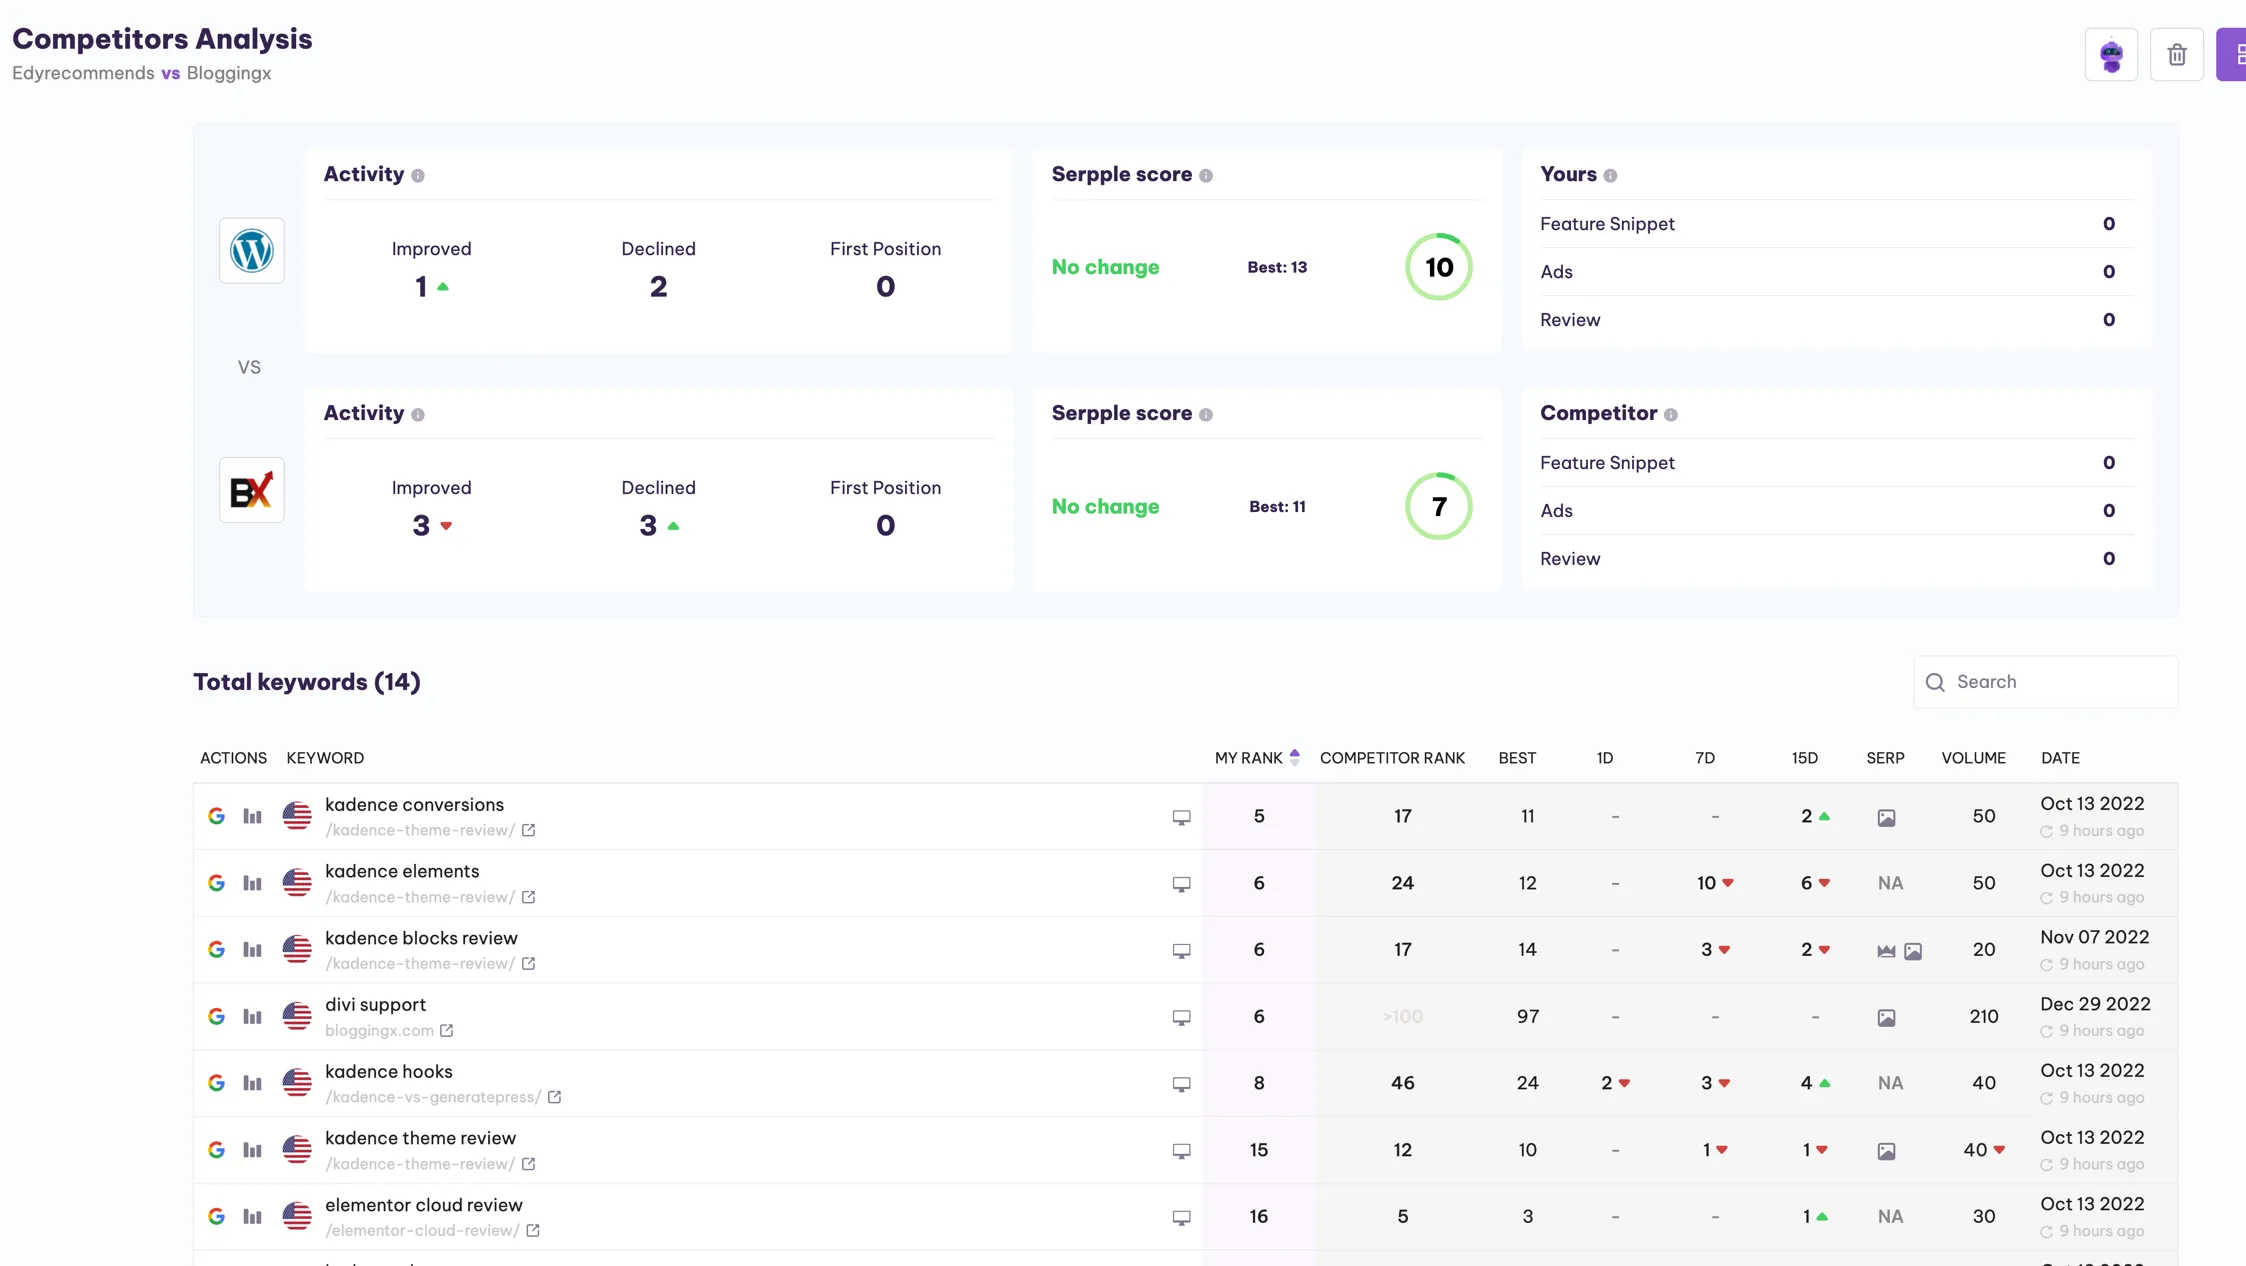Image resolution: width=2246 pixels, height=1266 pixels.
Task: Click the SERP image icon for kadence conversions
Action: coord(1886,817)
